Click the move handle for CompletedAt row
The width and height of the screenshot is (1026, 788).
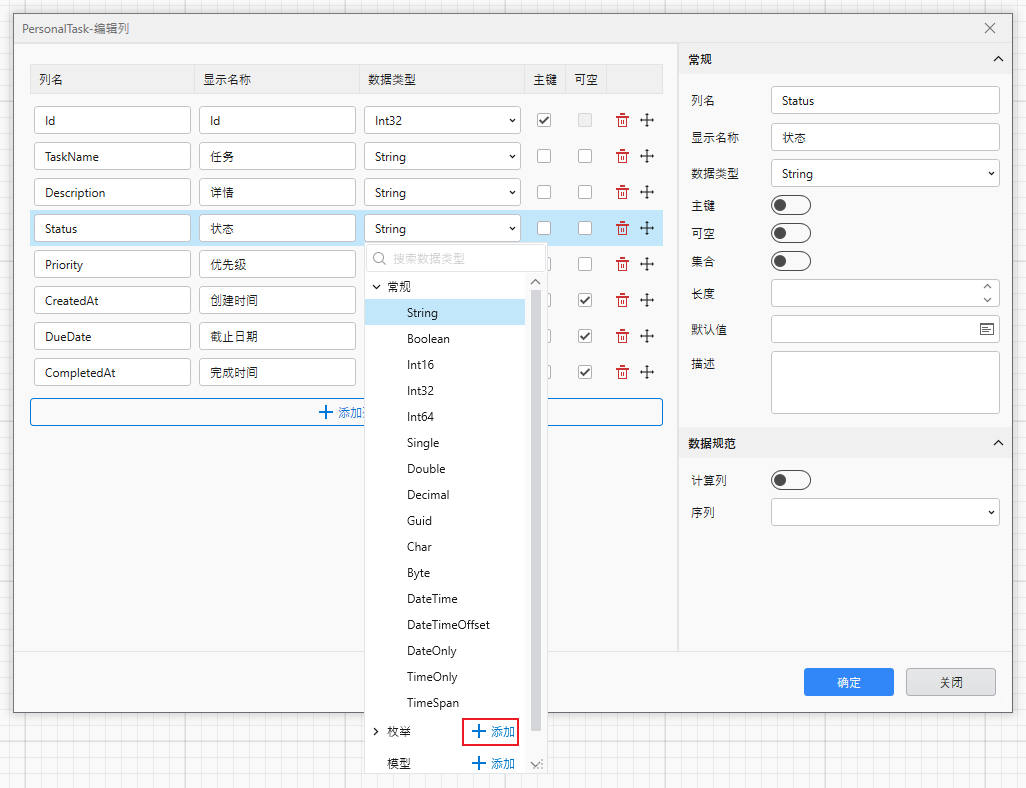[x=647, y=372]
